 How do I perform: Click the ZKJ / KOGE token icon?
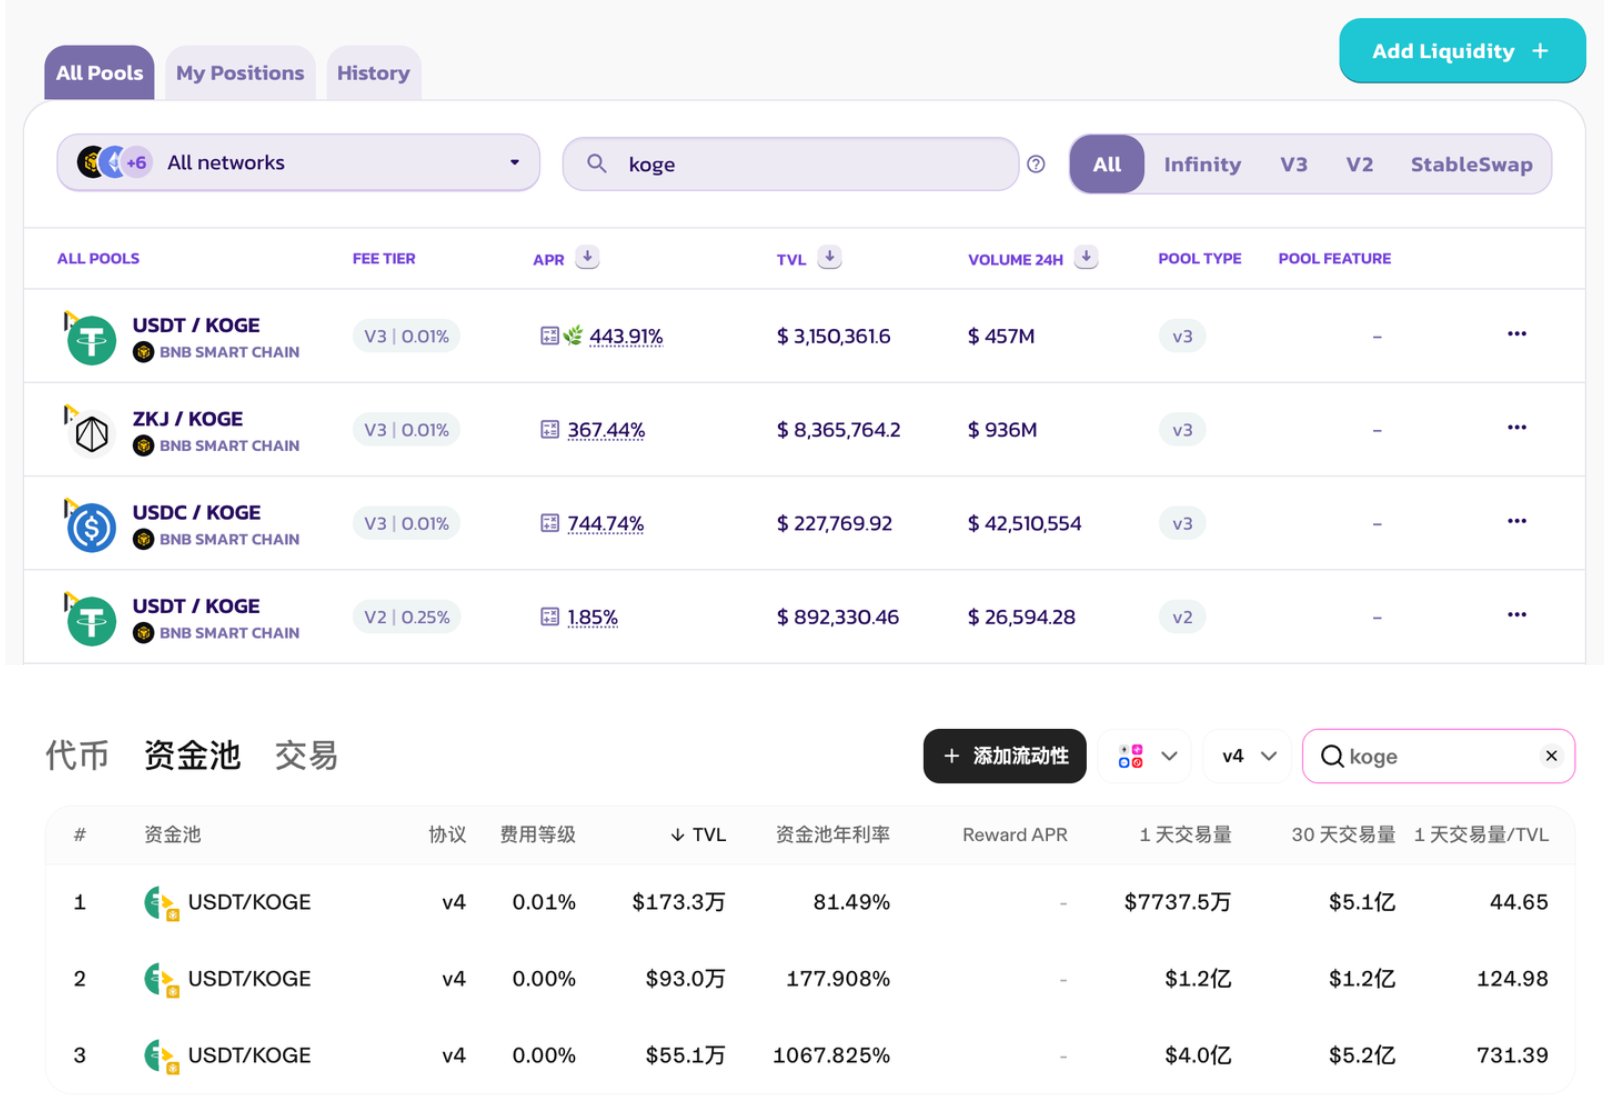click(91, 433)
